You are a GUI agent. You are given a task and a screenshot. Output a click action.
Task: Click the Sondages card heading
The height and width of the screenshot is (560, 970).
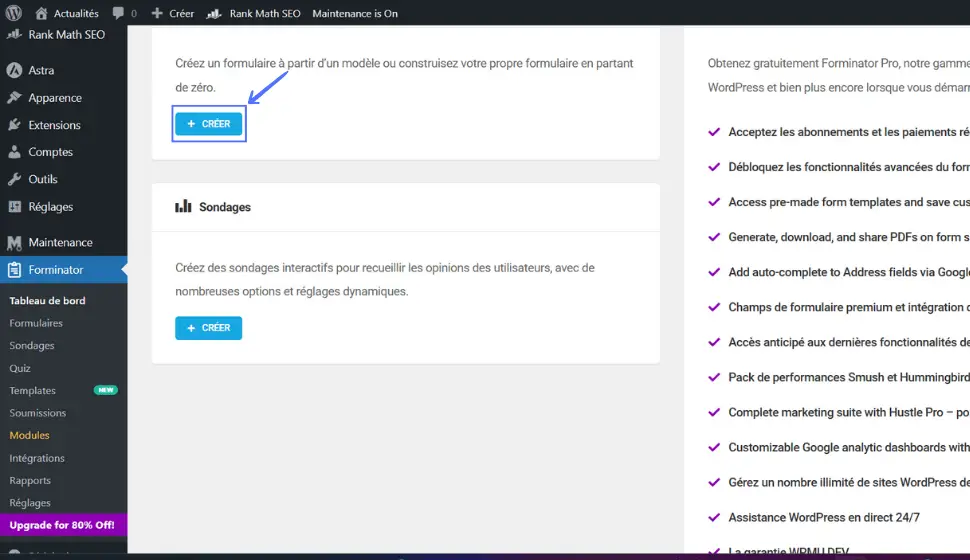(x=225, y=207)
